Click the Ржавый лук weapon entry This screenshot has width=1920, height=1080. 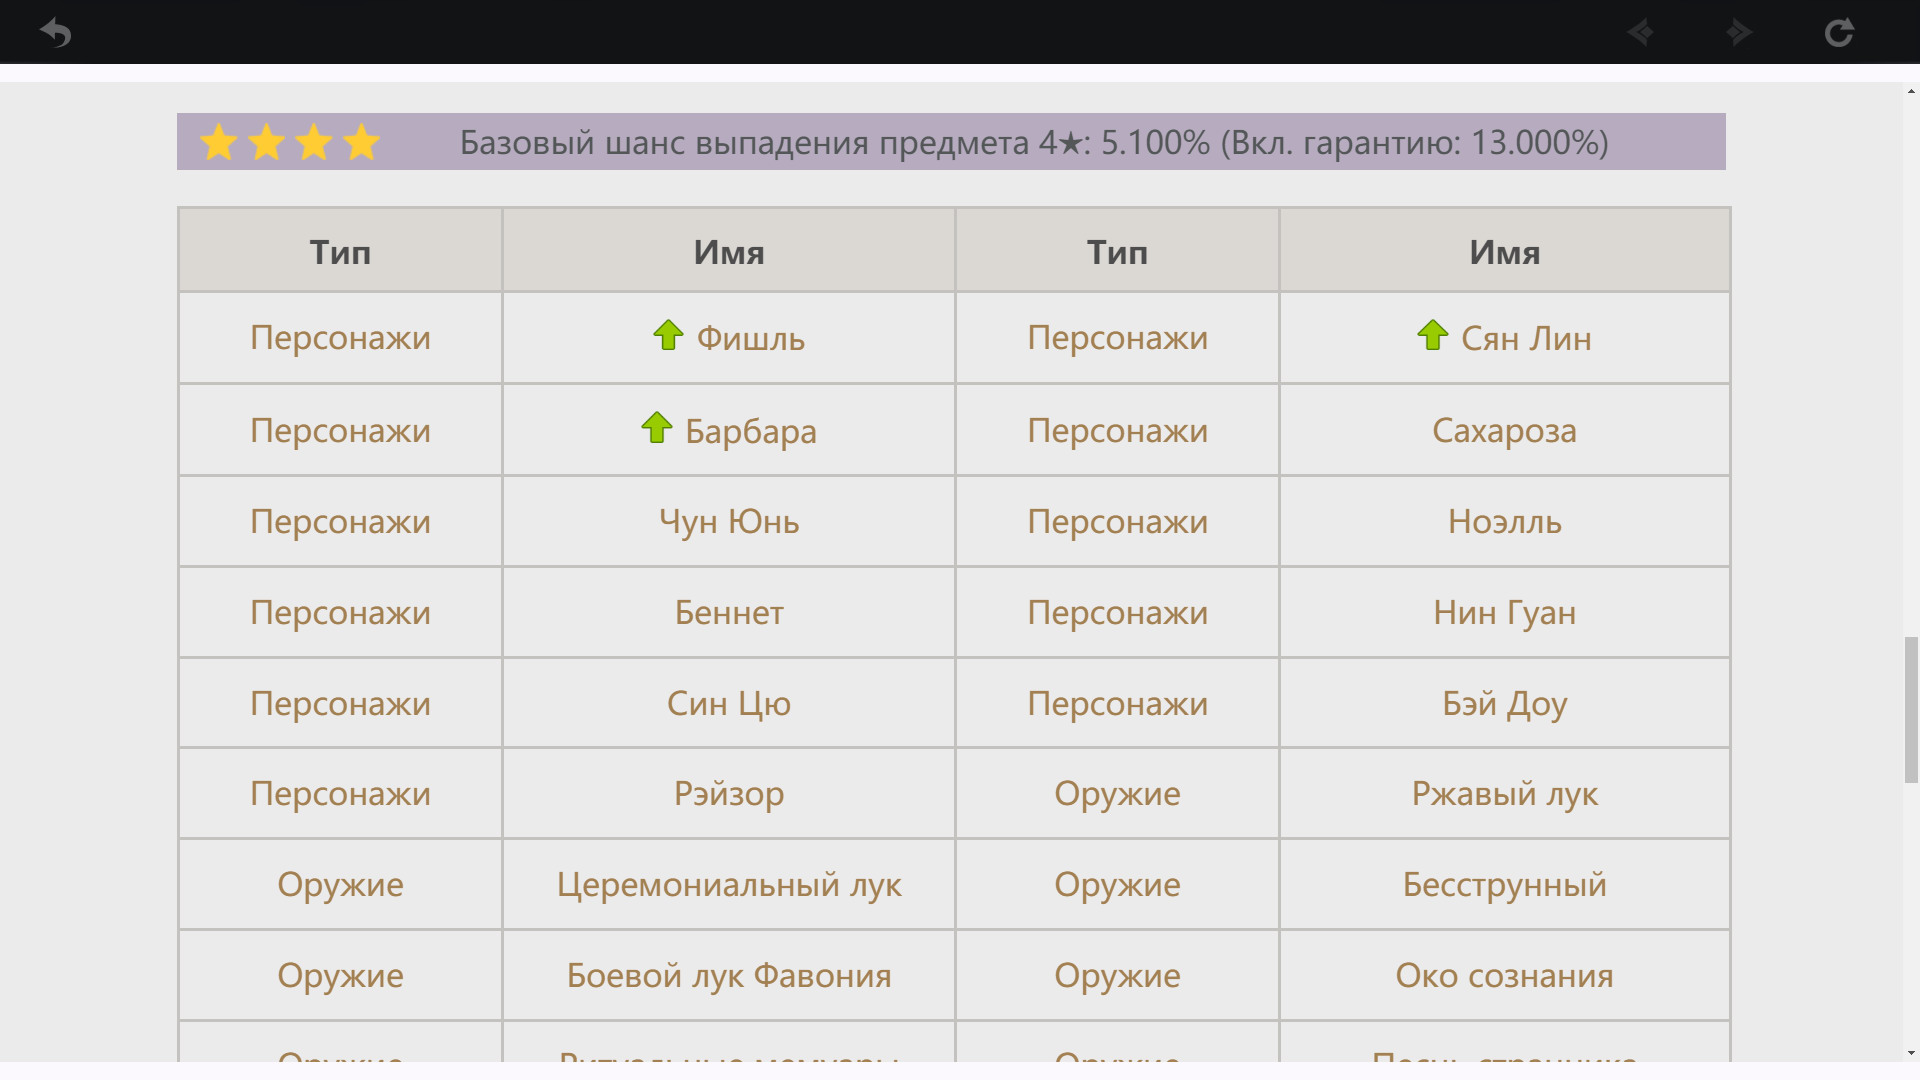pyautogui.click(x=1504, y=794)
